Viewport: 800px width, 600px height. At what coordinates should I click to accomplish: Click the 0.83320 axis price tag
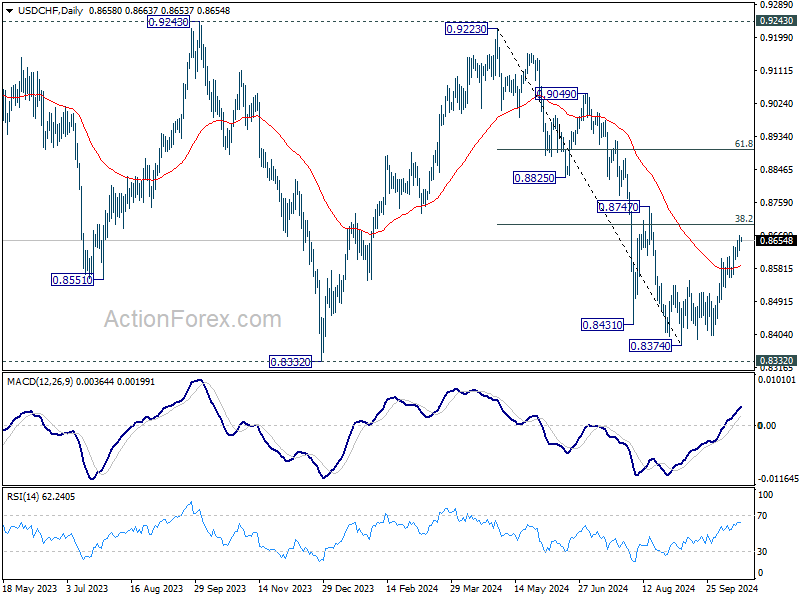coord(776,360)
